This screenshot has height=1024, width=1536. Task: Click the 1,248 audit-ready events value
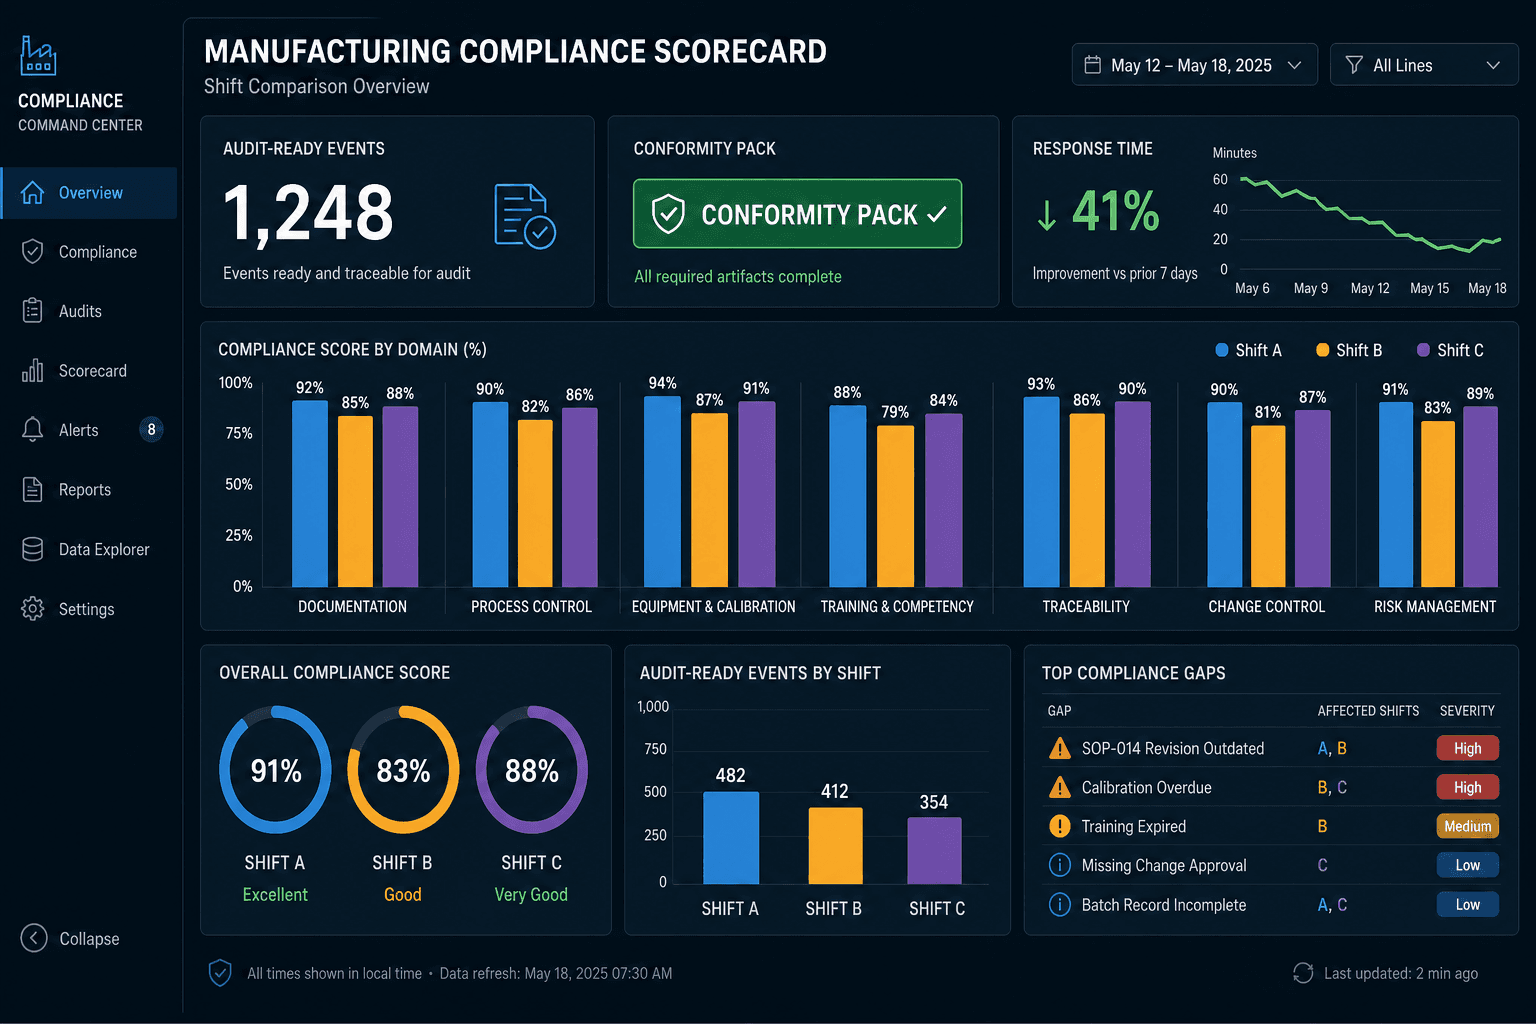(x=308, y=213)
